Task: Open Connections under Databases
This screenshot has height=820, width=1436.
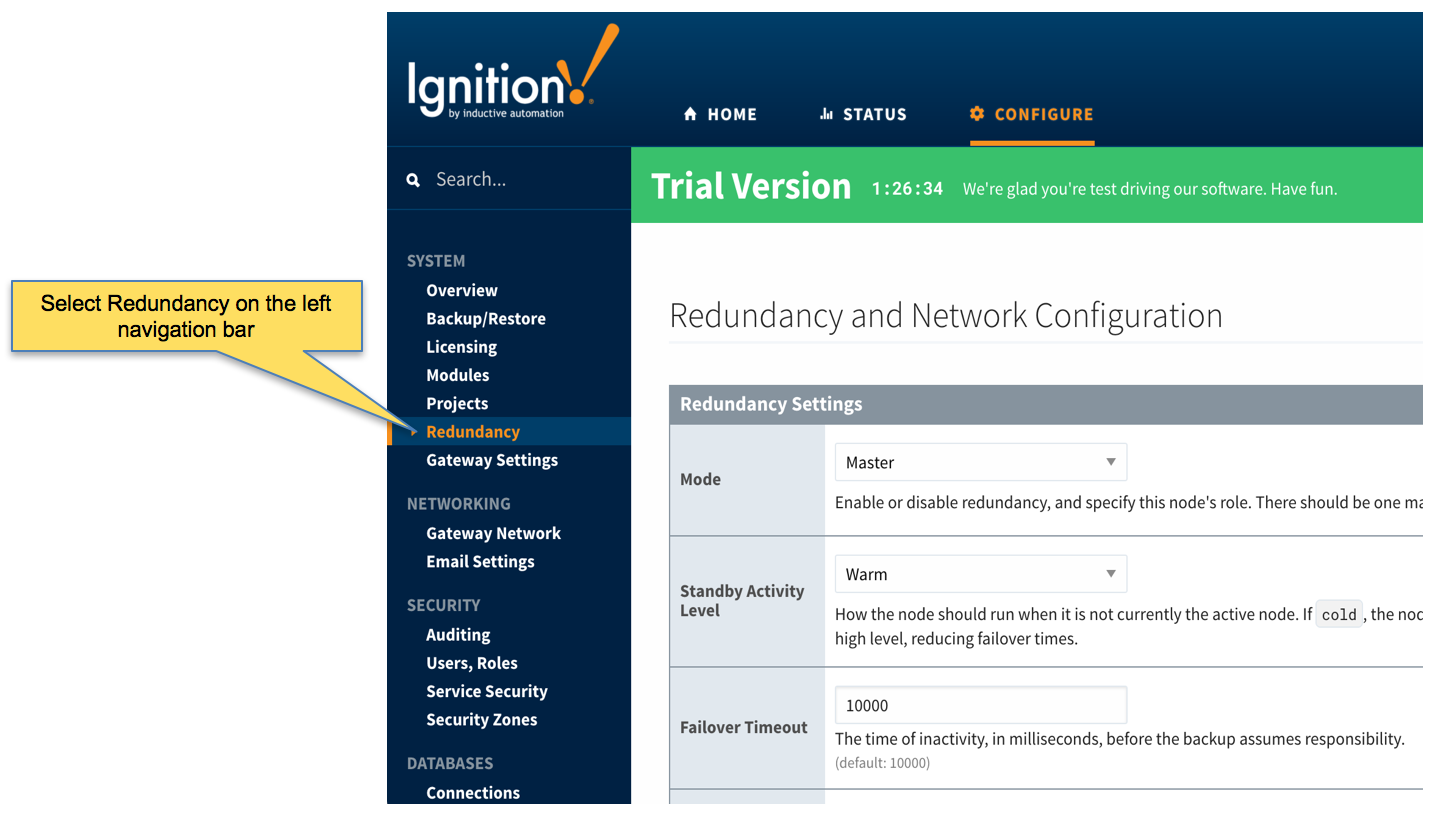Action: click(473, 792)
